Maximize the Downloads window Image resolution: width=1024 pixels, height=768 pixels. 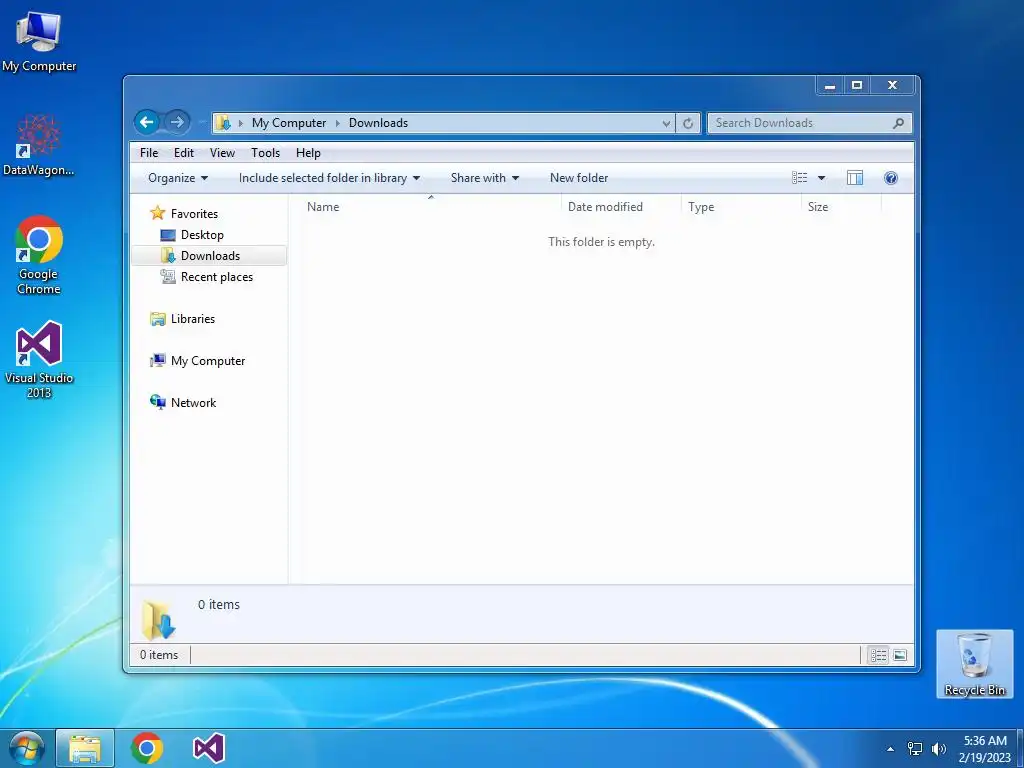click(857, 86)
